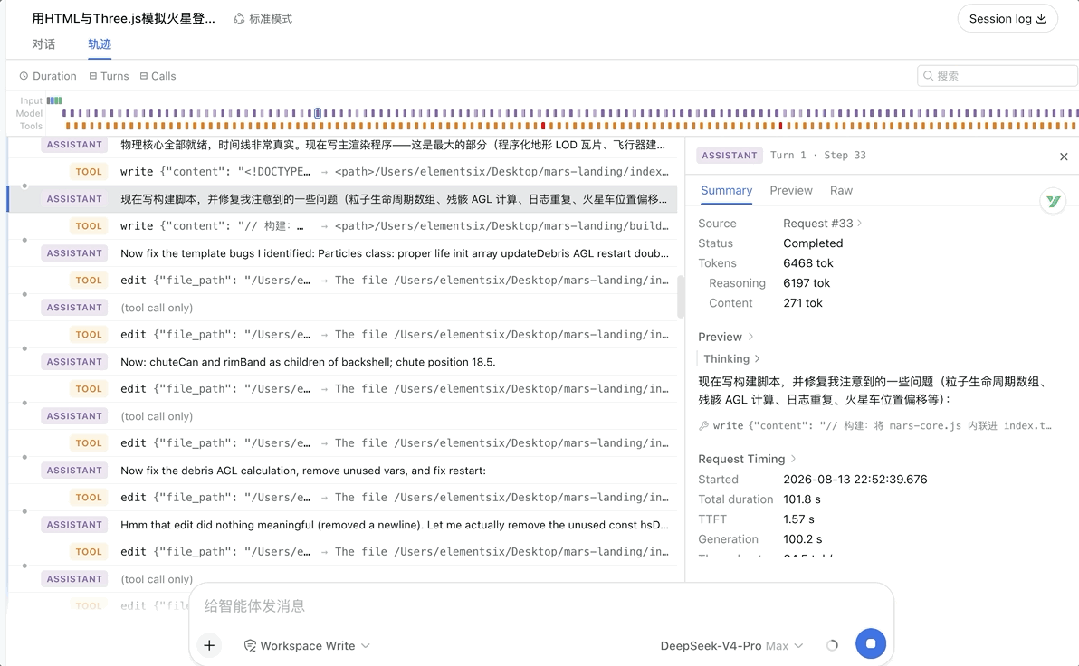Open the Preview tab in detail panel
This screenshot has height=666, width=1079.
click(791, 191)
